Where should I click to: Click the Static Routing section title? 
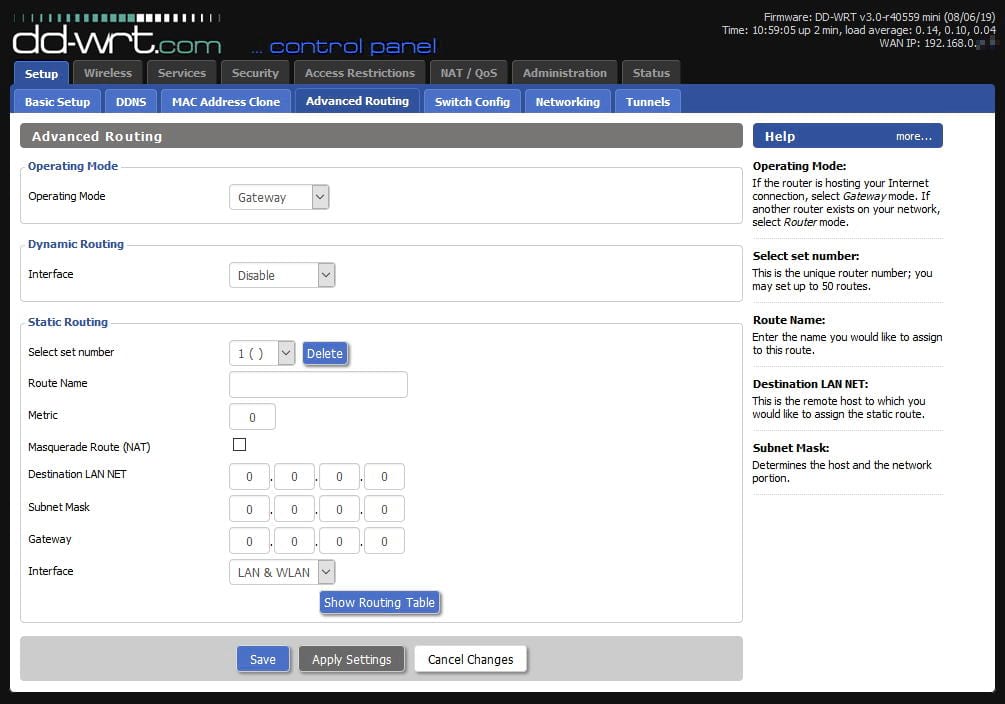point(68,322)
